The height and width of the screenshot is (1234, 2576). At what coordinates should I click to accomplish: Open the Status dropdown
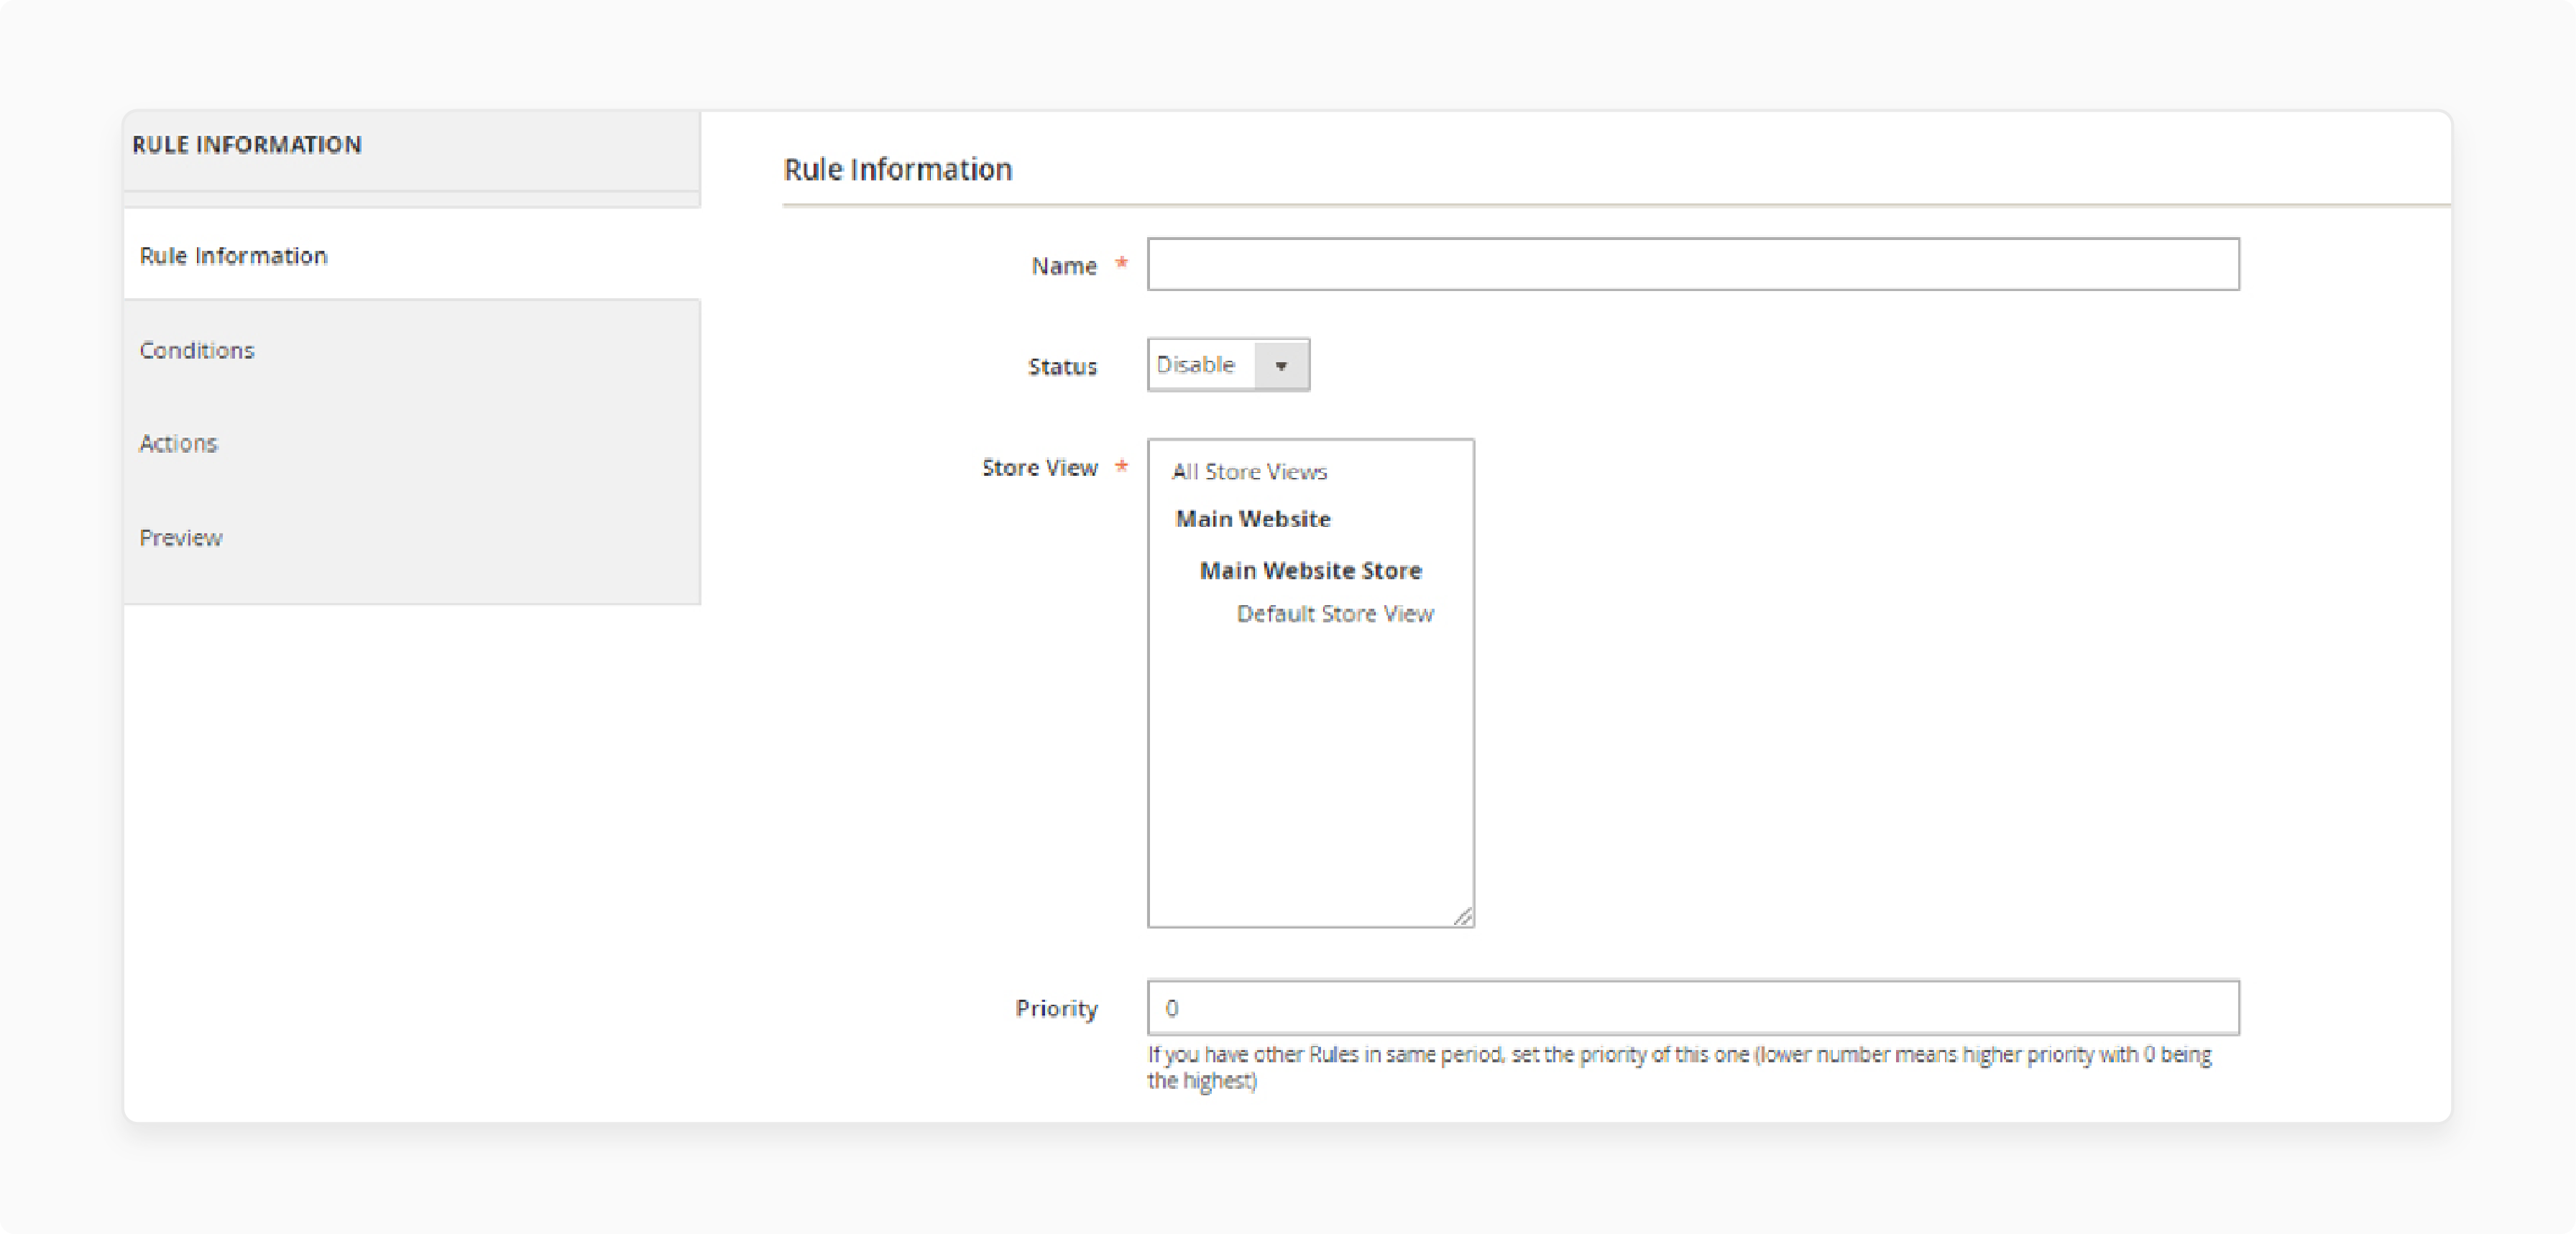click(x=1228, y=365)
